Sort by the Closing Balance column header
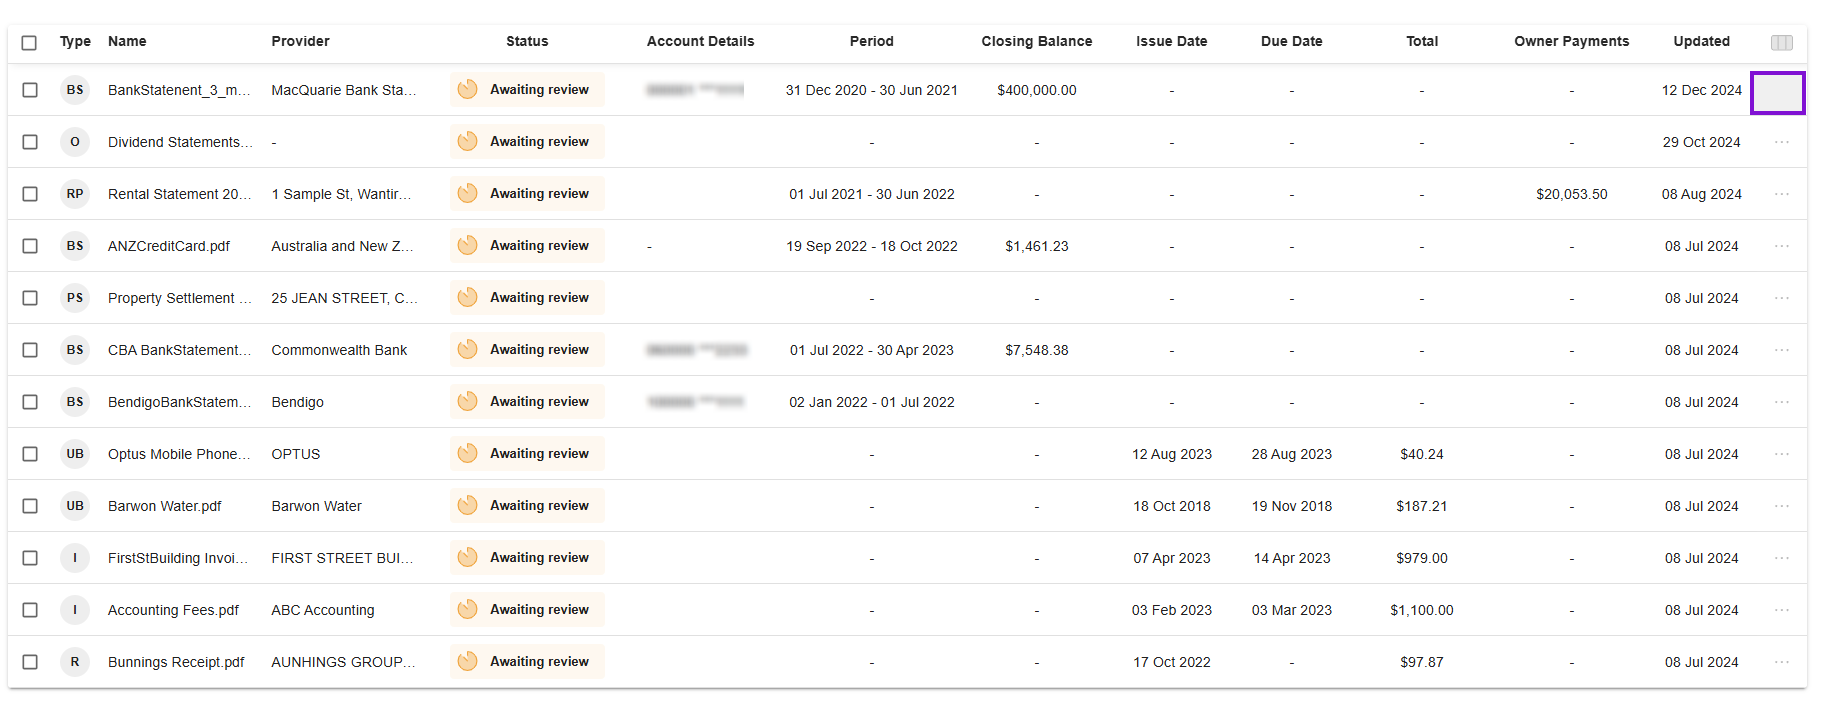1821x702 pixels. pos(1036,41)
